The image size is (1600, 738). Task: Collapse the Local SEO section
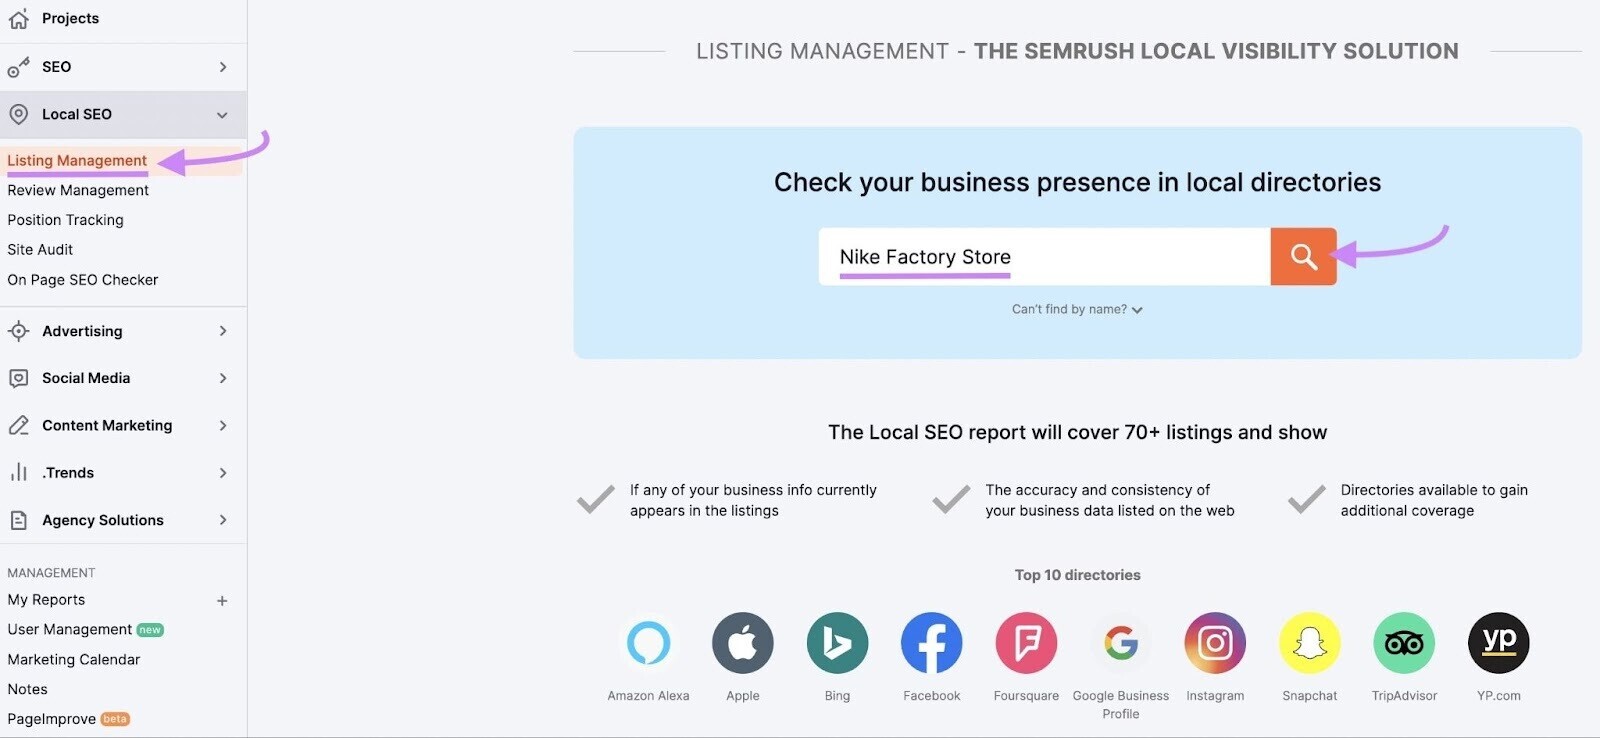[222, 115]
